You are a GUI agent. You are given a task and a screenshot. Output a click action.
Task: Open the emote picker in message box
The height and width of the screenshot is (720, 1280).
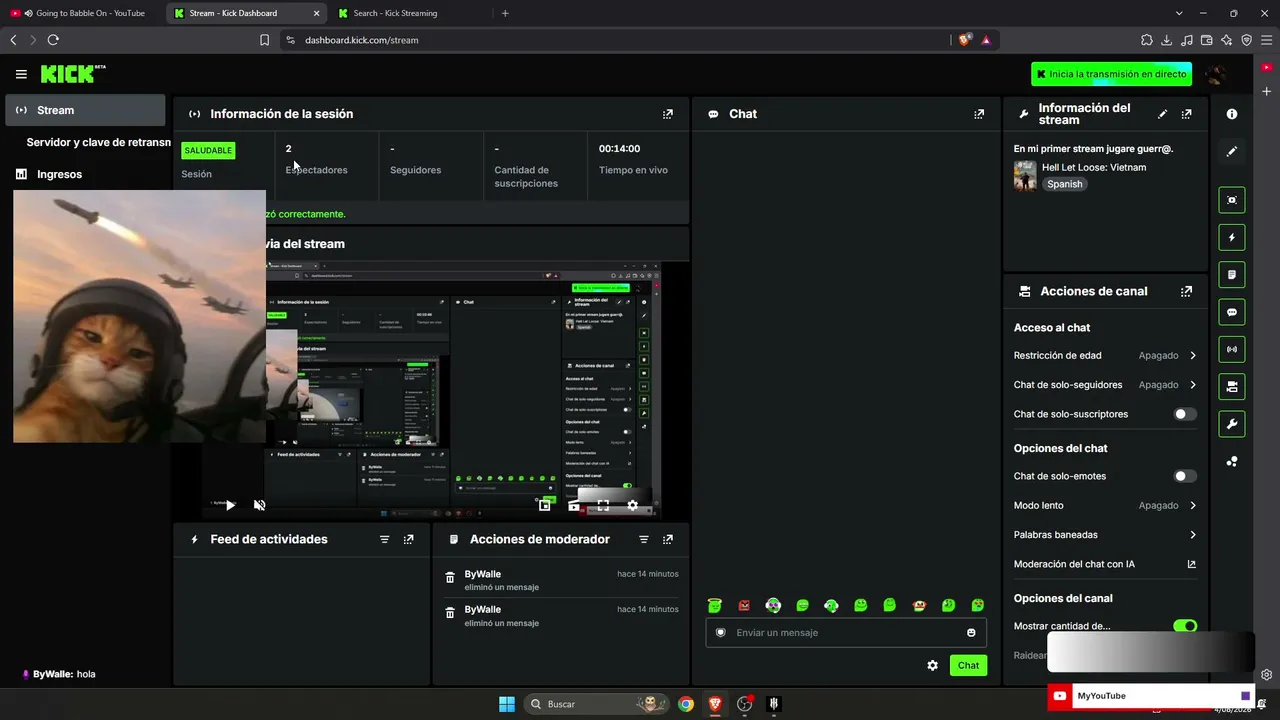tap(971, 633)
